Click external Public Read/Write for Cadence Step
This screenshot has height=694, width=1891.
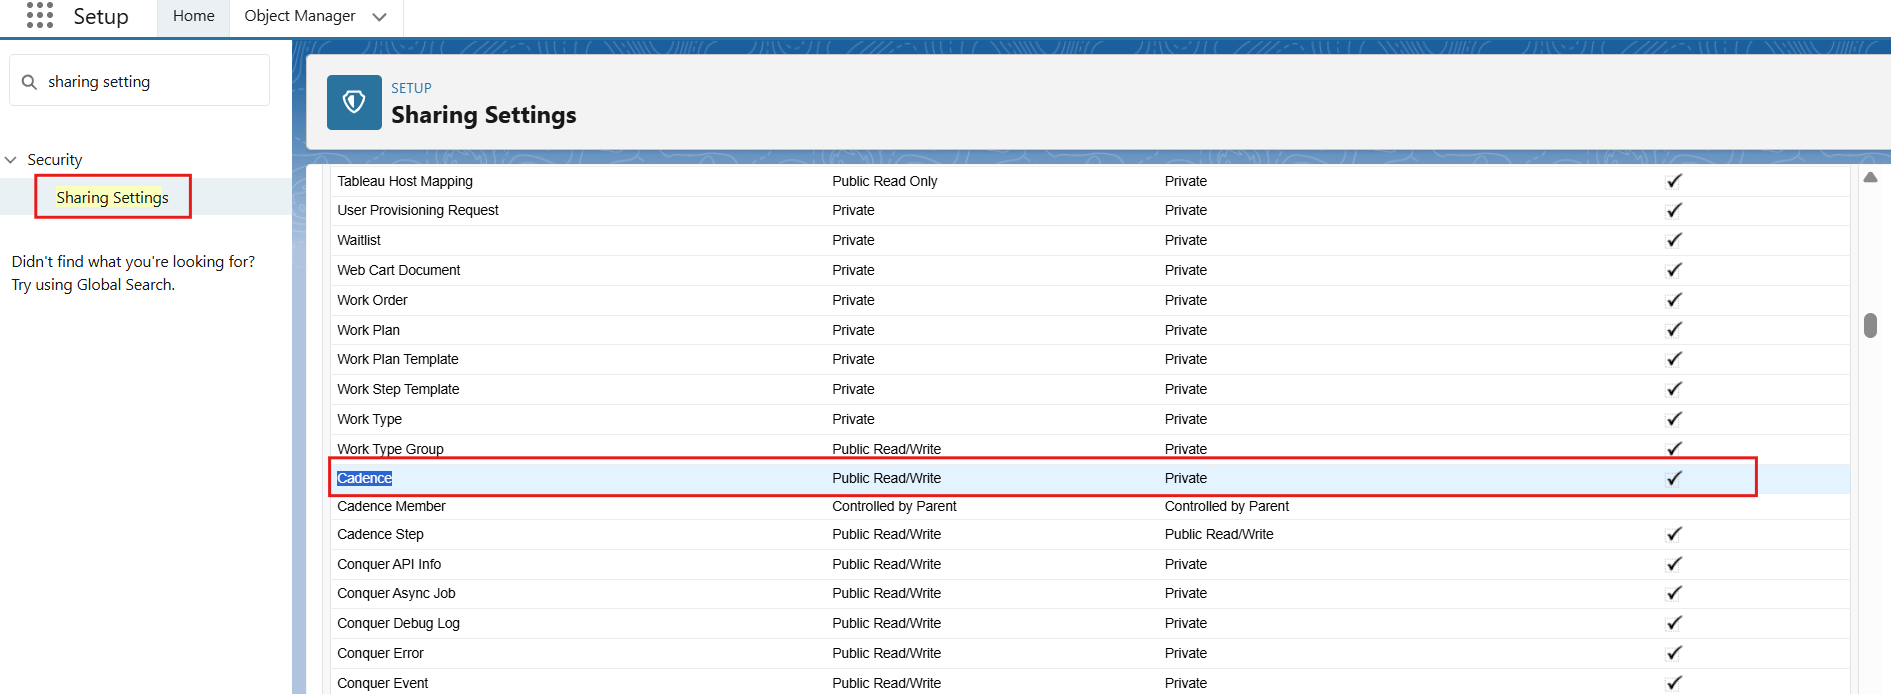(1219, 534)
